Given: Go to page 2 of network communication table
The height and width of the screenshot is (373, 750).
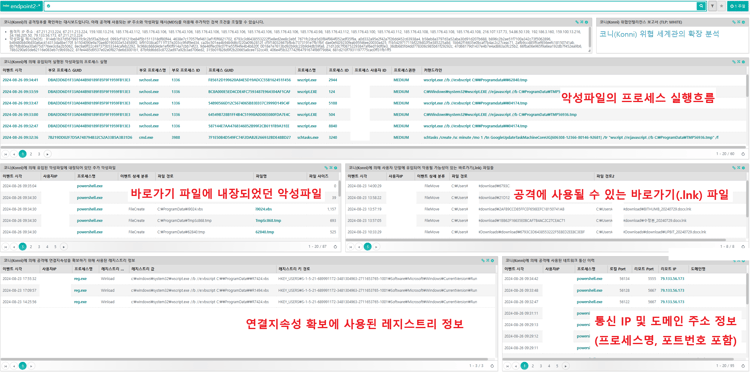Looking at the screenshot, I should coord(533,365).
